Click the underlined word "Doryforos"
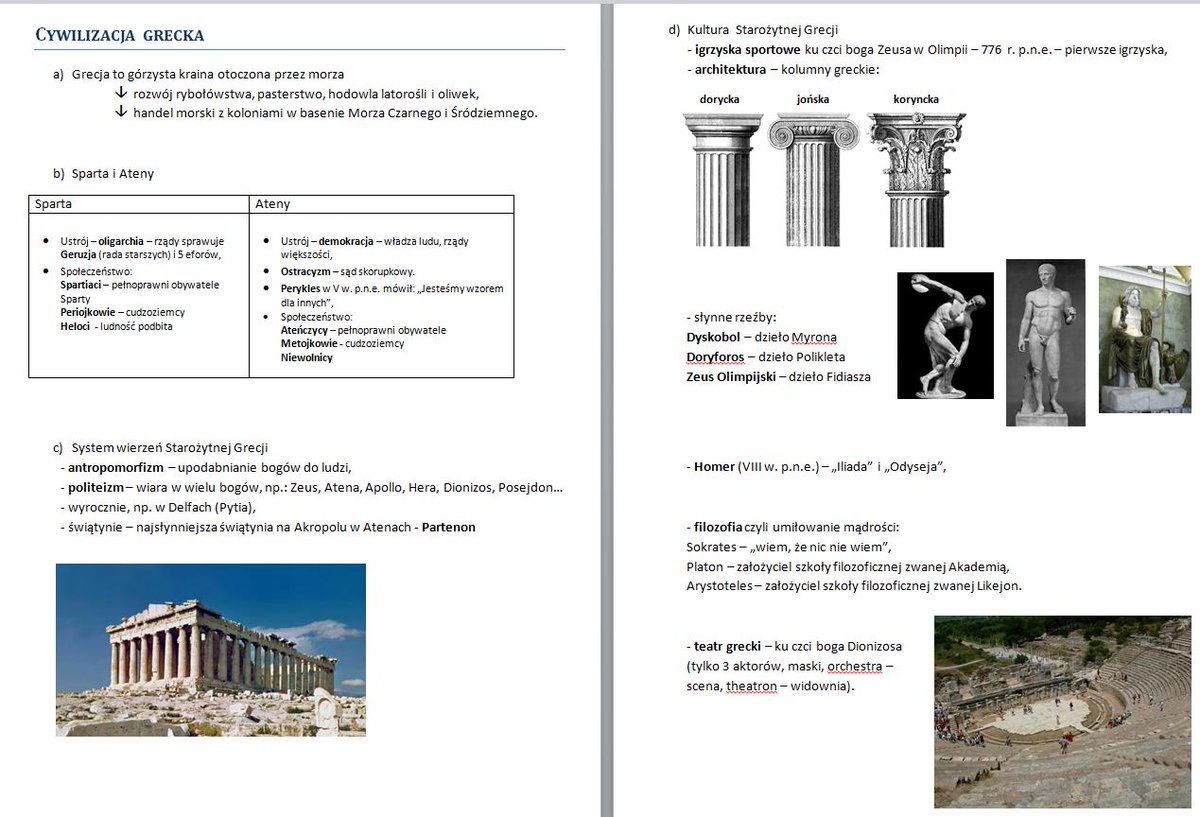 click(x=714, y=357)
